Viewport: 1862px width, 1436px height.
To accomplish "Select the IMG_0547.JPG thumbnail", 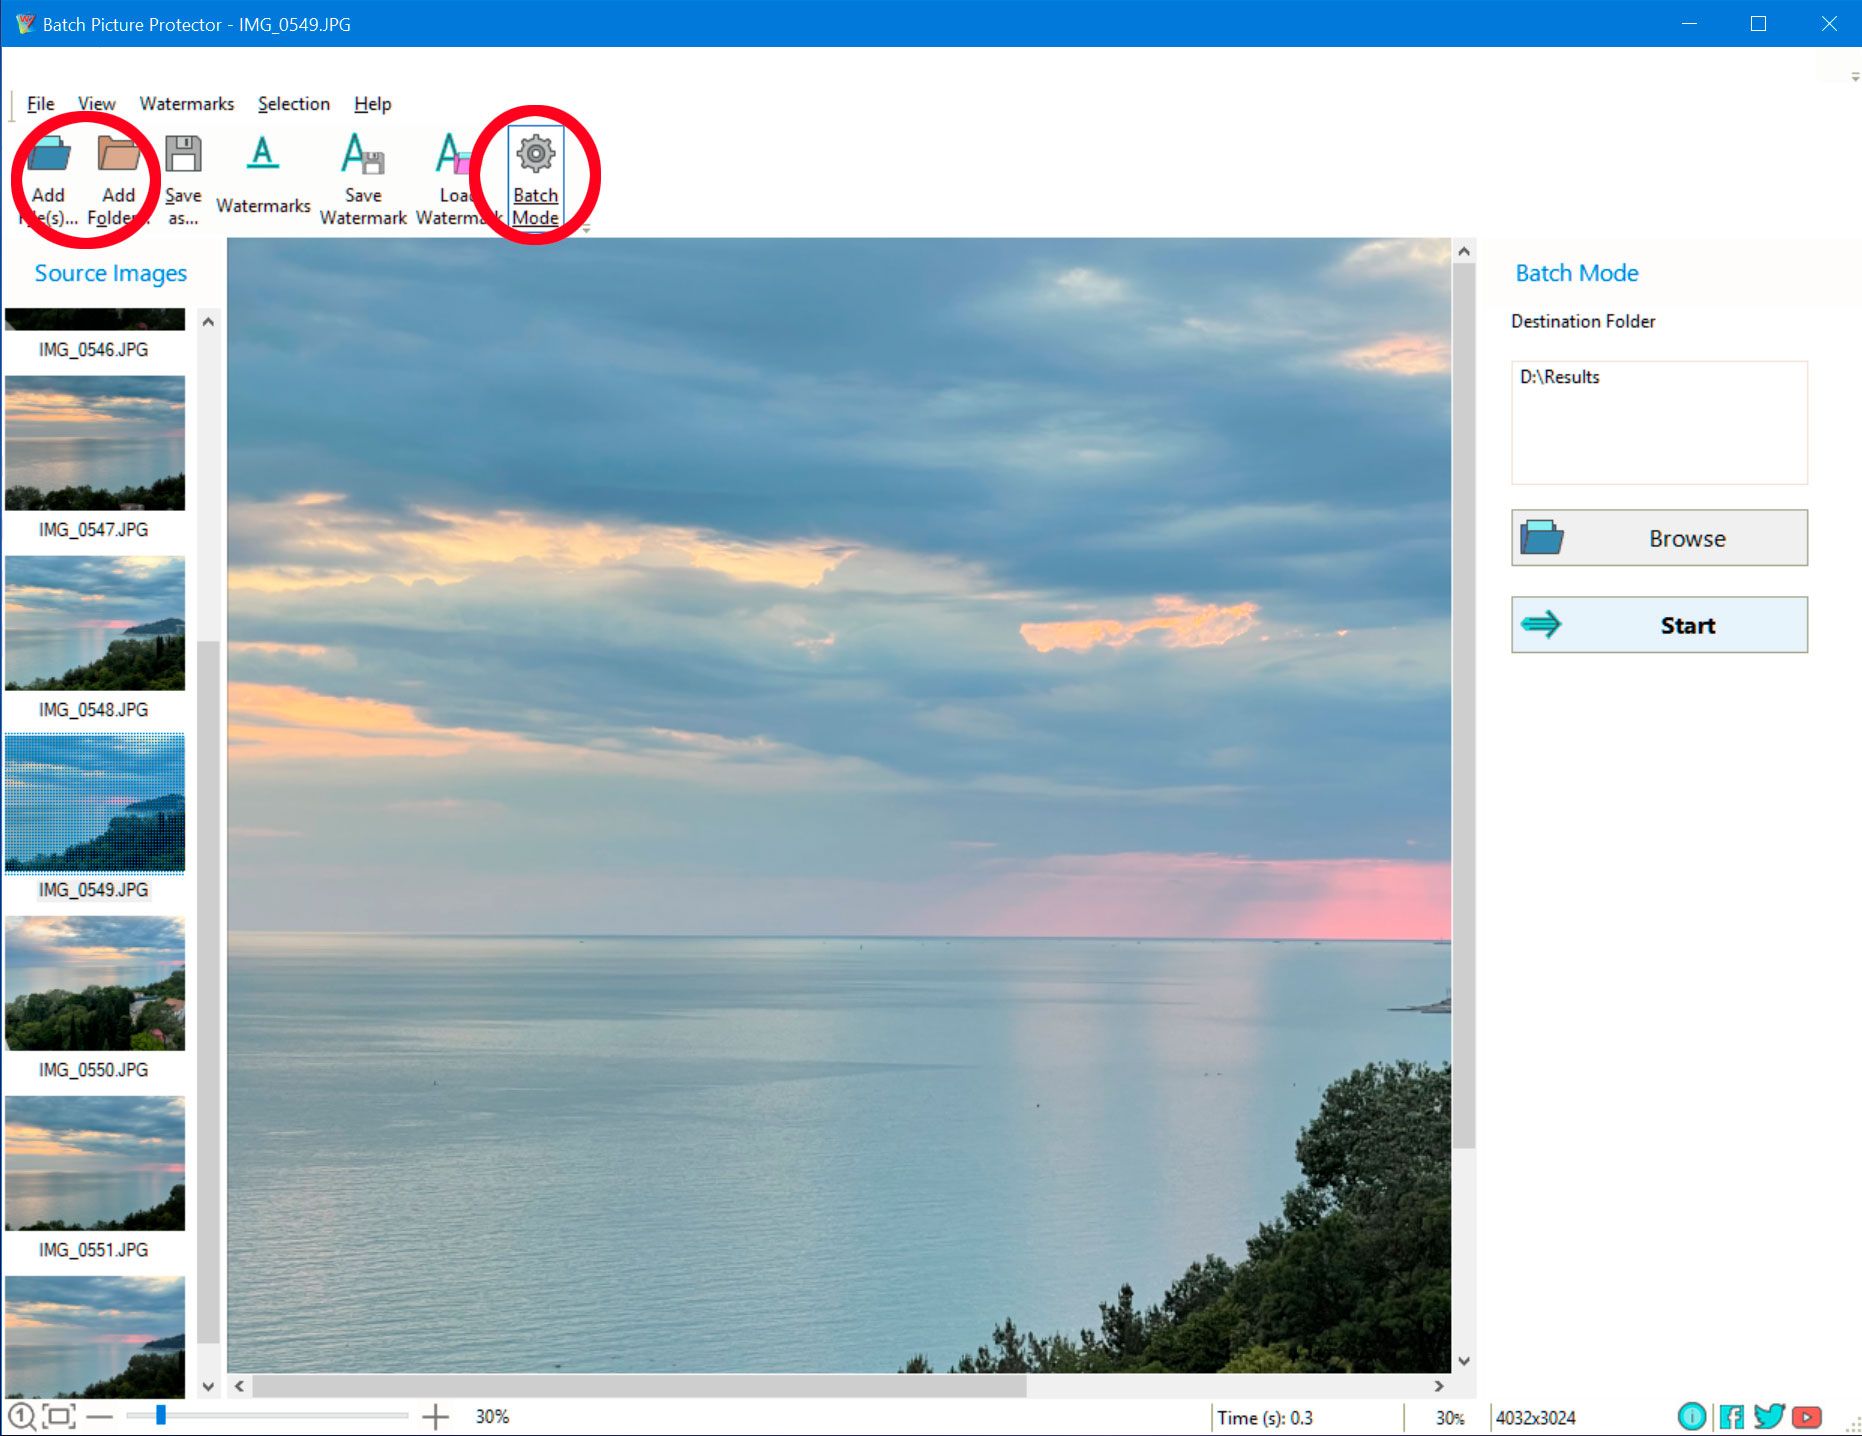I will (95, 443).
